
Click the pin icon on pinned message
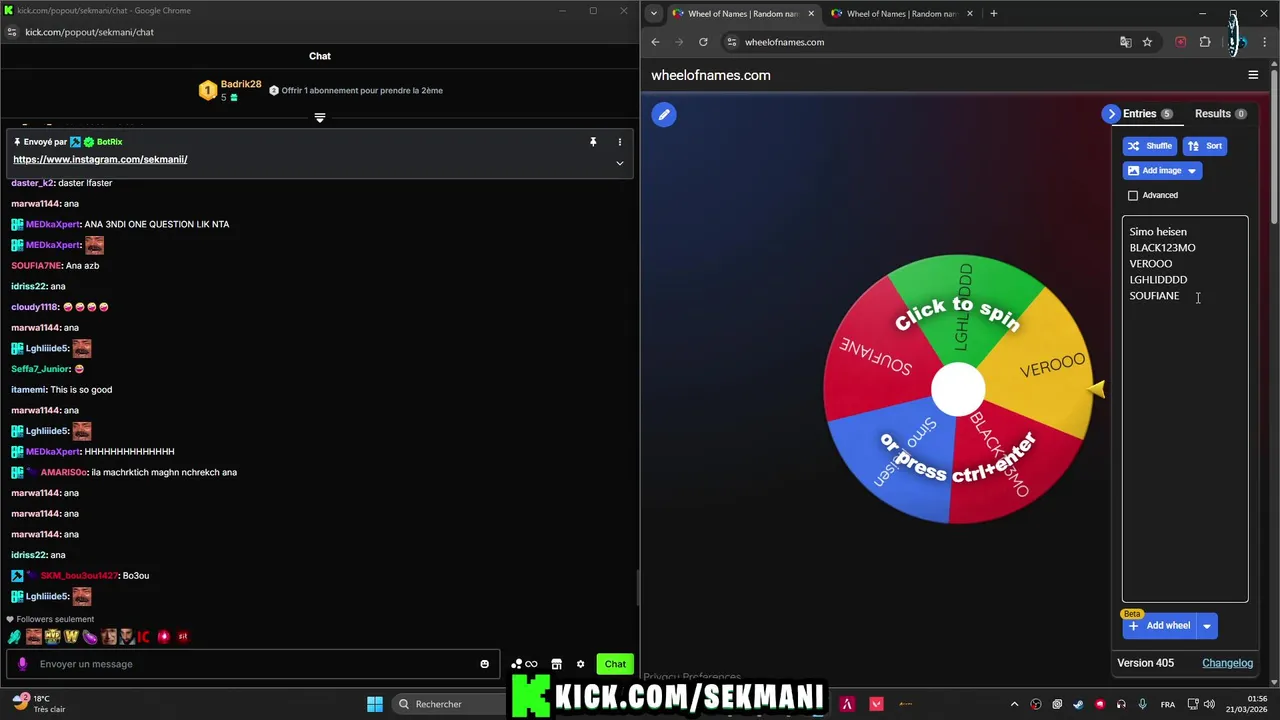tap(593, 142)
